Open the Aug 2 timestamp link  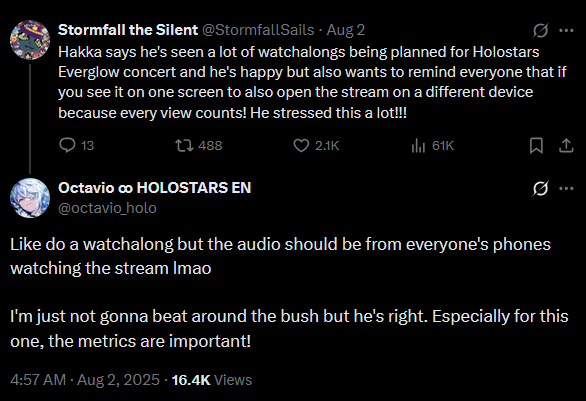tap(346, 30)
